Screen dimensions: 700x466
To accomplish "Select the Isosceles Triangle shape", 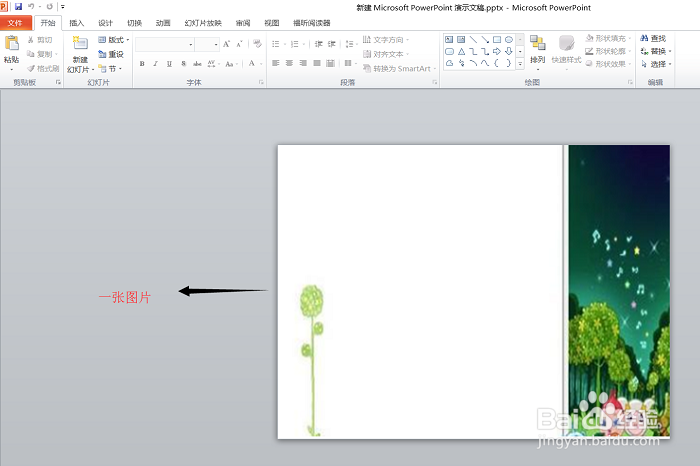I will [x=461, y=51].
